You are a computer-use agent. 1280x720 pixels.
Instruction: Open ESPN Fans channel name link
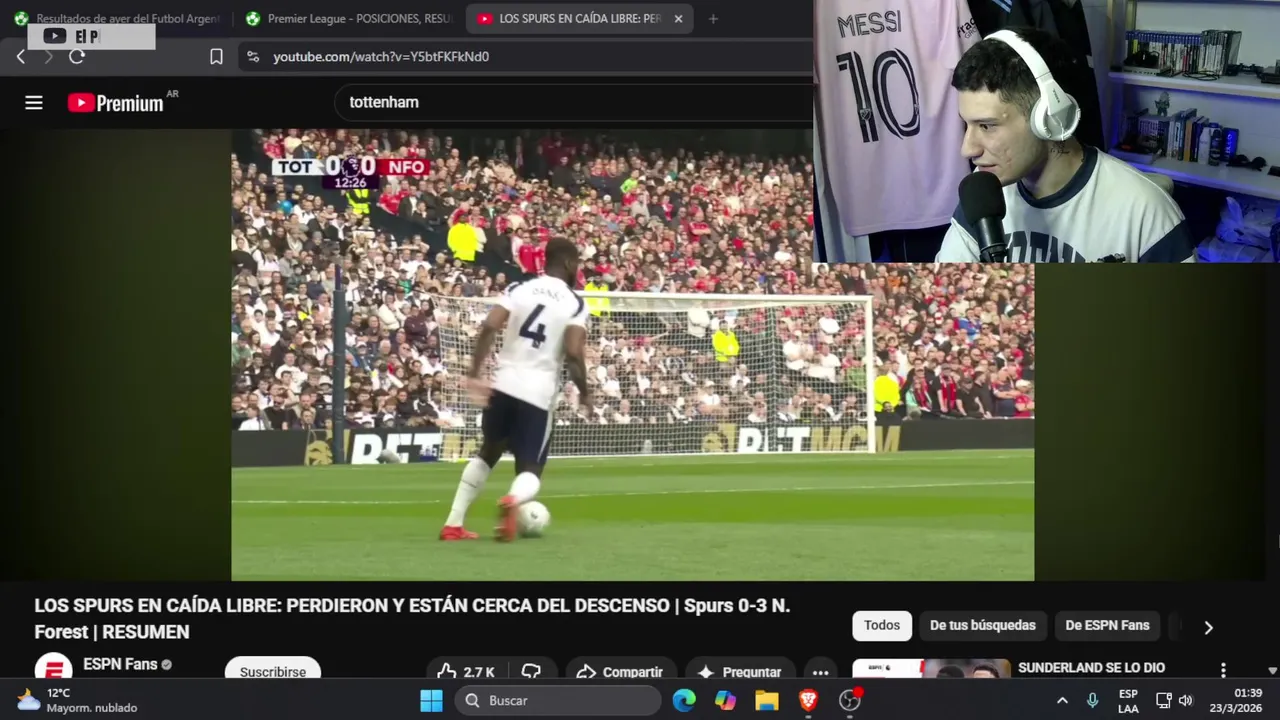click(x=120, y=664)
